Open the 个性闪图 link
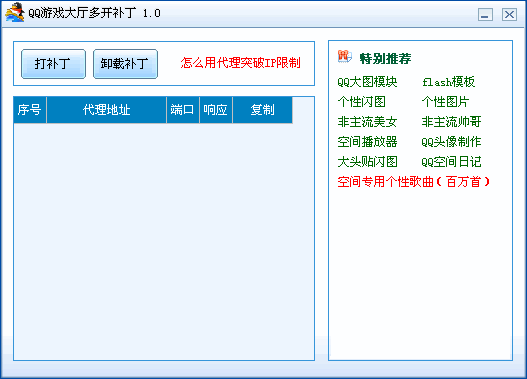527x379 pixels. pyautogui.click(x=362, y=102)
